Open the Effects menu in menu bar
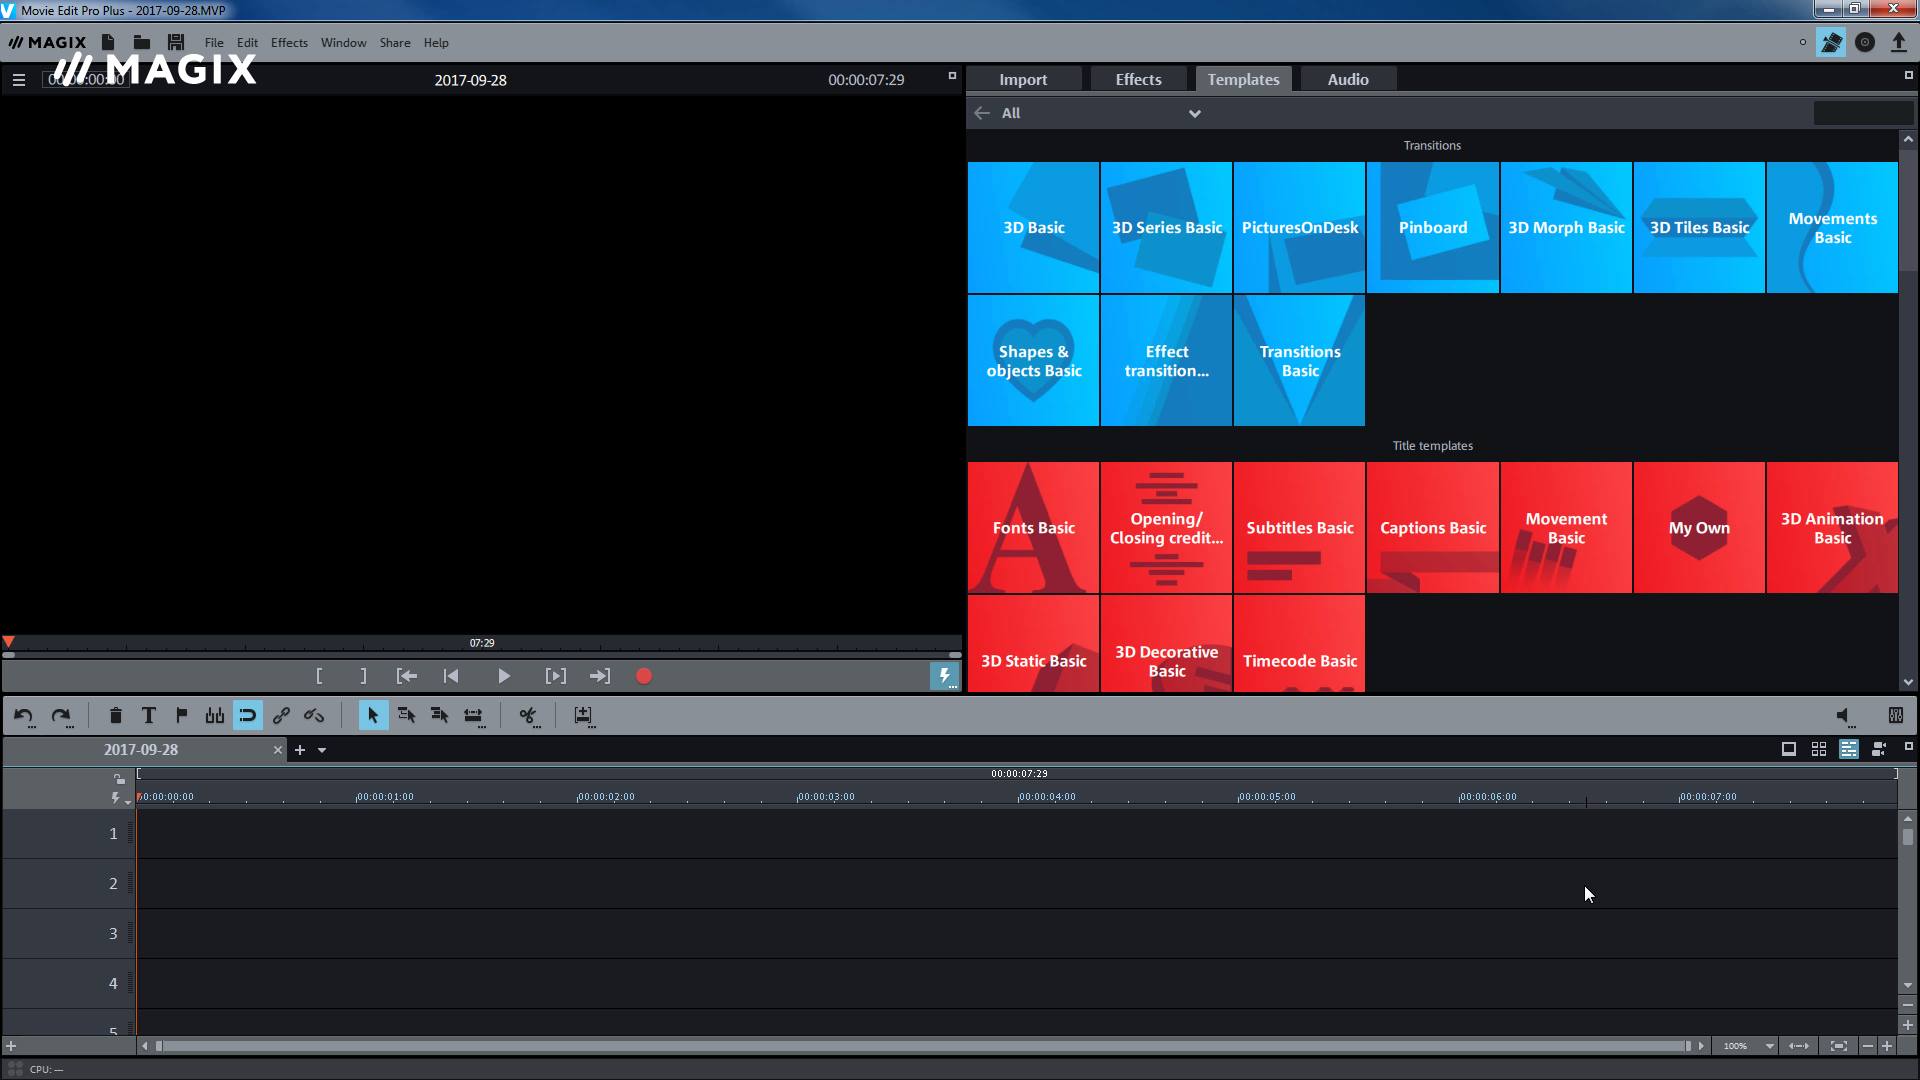The width and height of the screenshot is (1920, 1080). coord(289,42)
